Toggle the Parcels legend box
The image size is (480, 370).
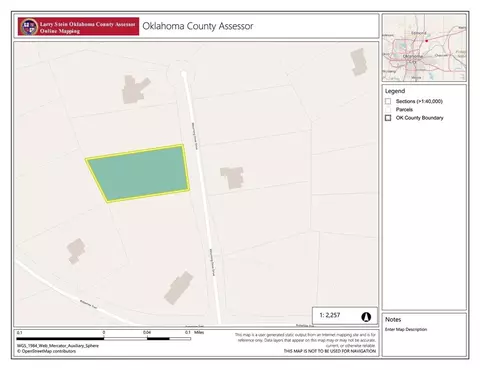[x=388, y=109]
